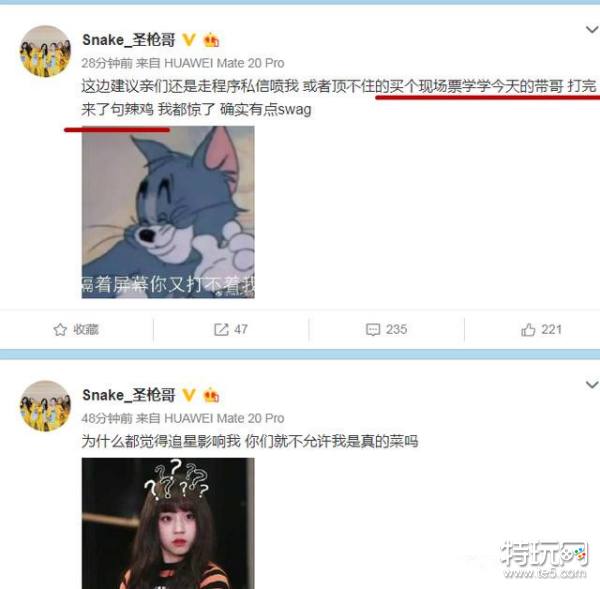Viewport: 600px width, 589px height.
Task: Open the second post's Snake_圣枪哥 avatar
Action: coord(46,406)
